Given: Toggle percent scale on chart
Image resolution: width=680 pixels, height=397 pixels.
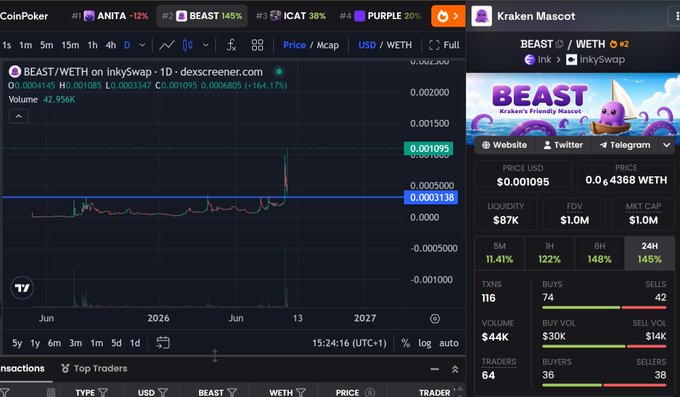Looking at the screenshot, I should click(x=405, y=343).
